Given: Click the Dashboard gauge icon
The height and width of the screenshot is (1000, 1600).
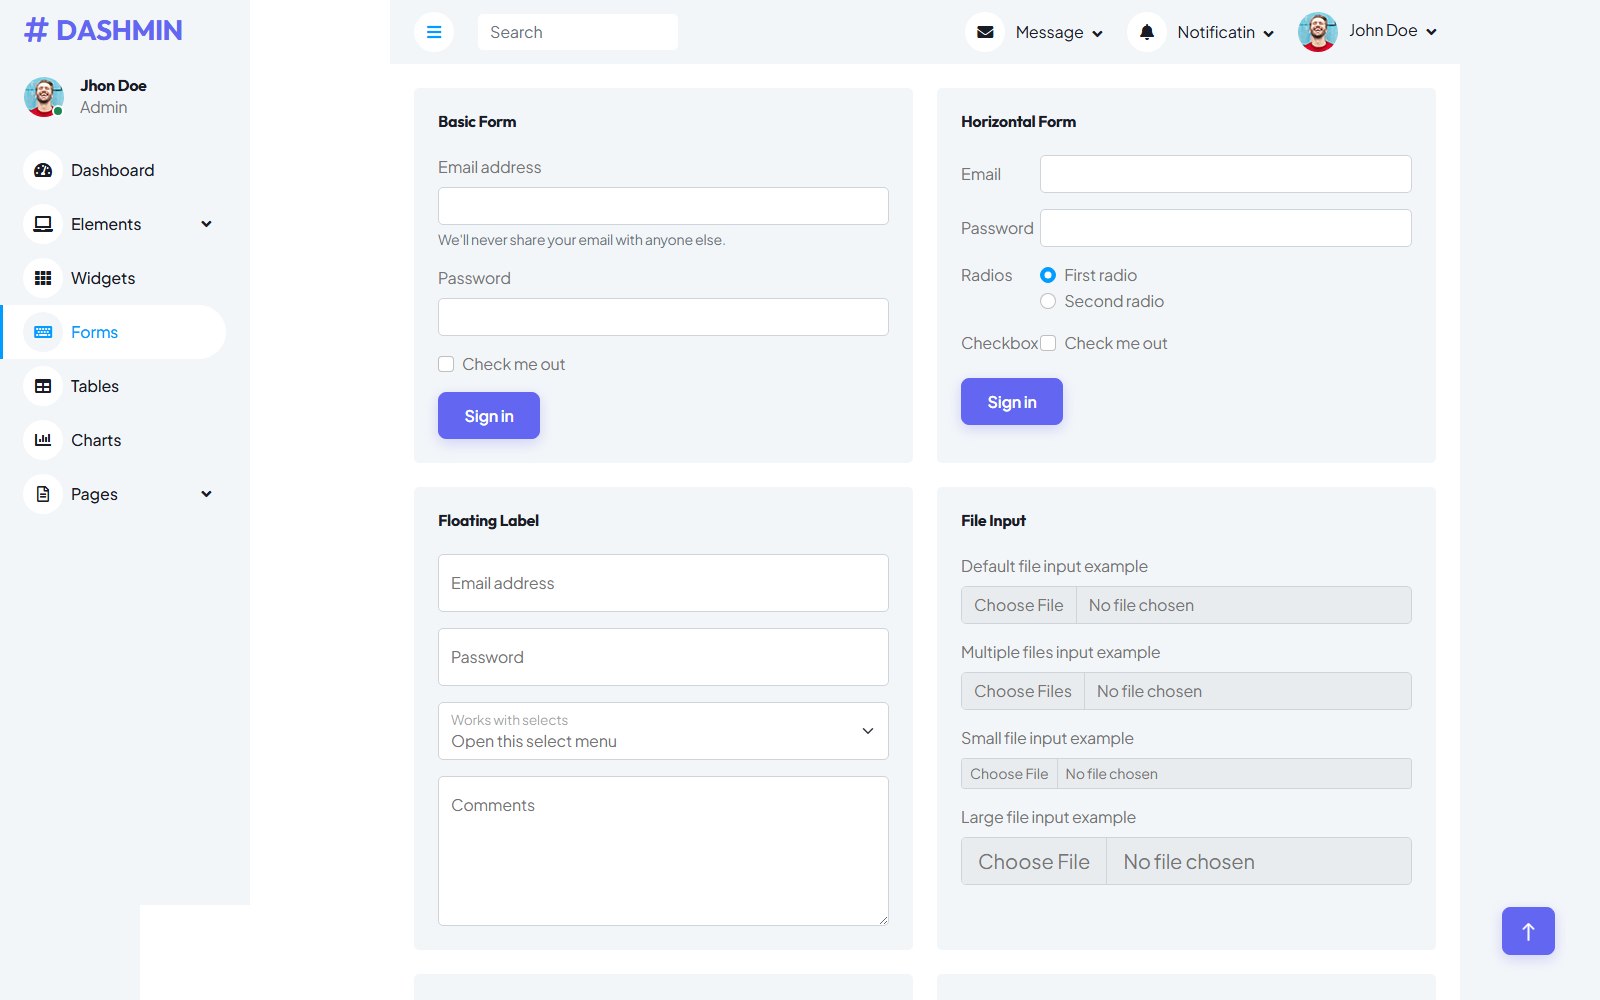Looking at the screenshot, I should click(43, 170).
